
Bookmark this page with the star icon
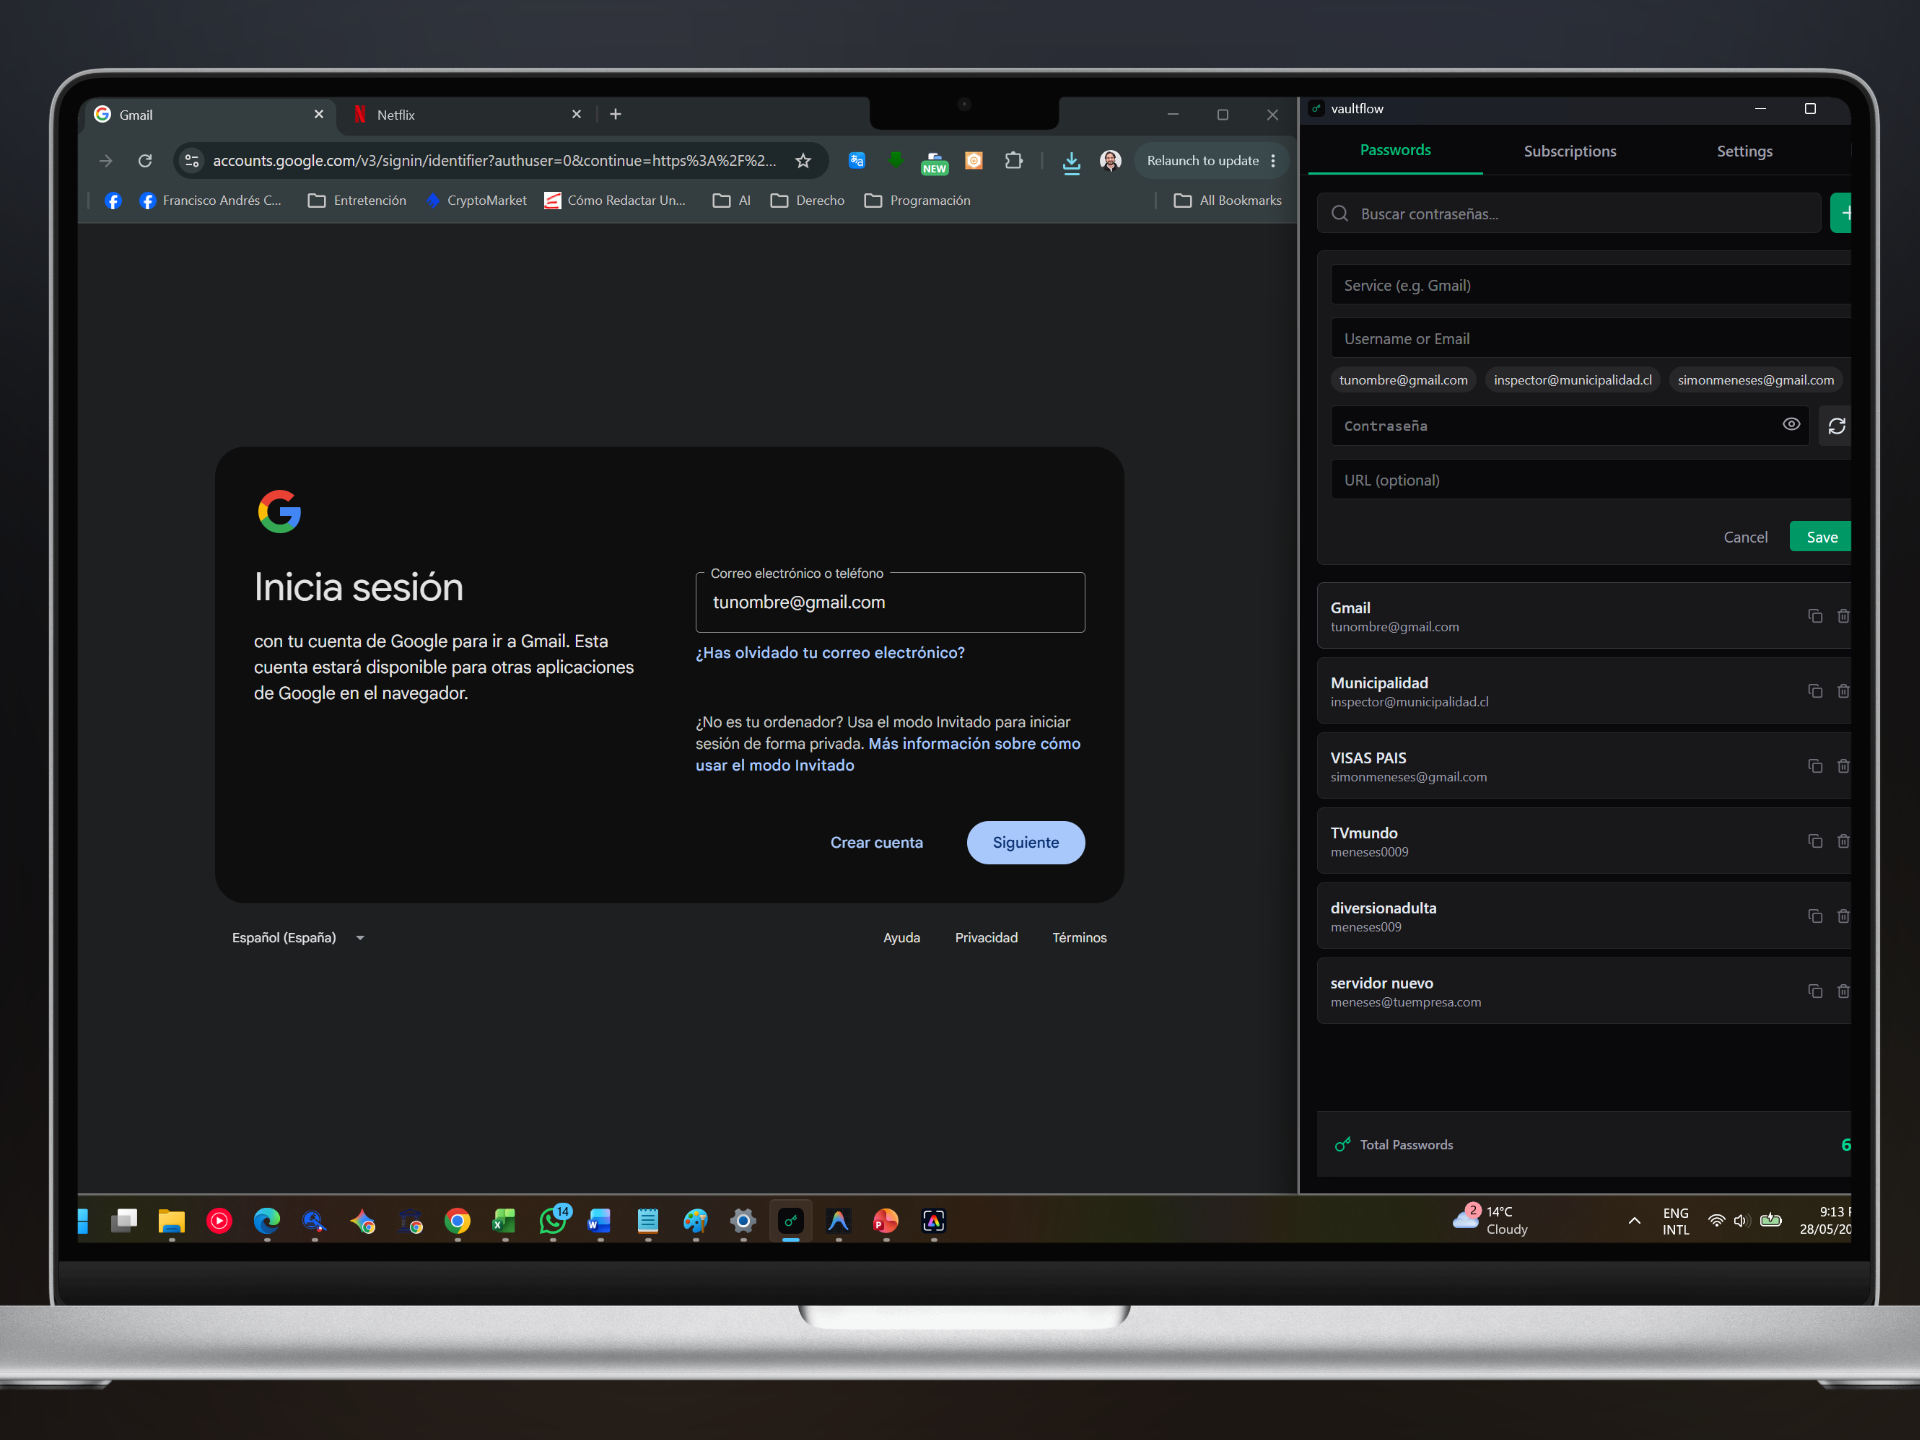pos(803,161)
